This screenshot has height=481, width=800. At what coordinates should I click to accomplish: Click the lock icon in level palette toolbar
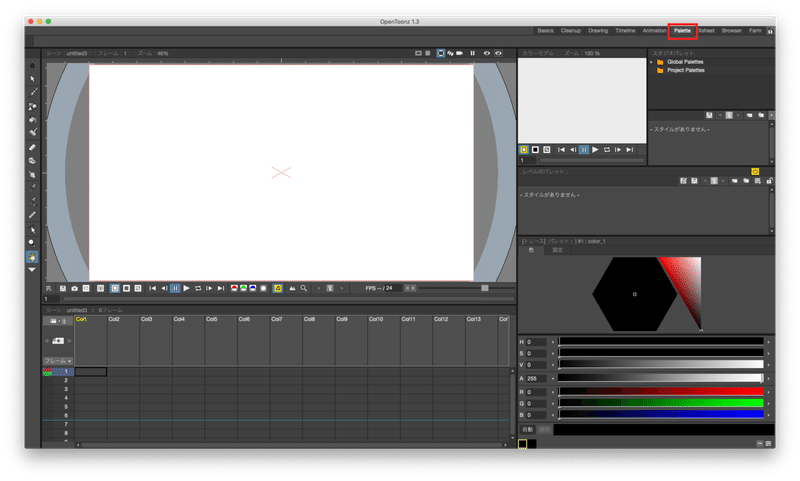(769, 181)
